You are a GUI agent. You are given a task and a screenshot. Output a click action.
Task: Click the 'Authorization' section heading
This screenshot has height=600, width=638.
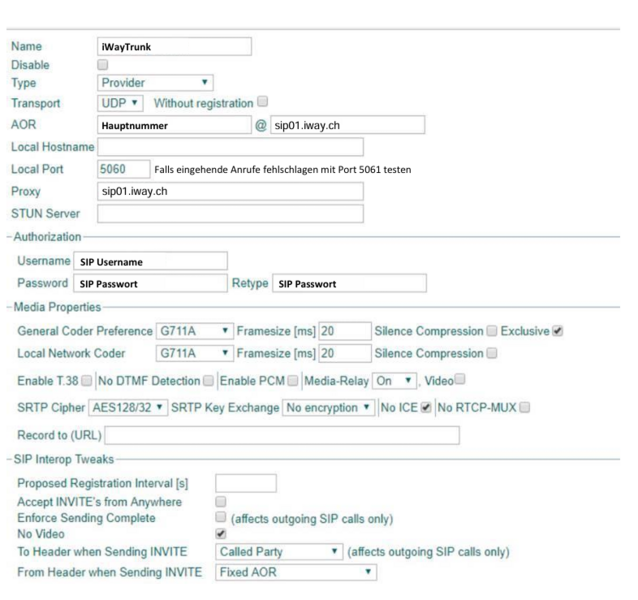pos(47,237)
